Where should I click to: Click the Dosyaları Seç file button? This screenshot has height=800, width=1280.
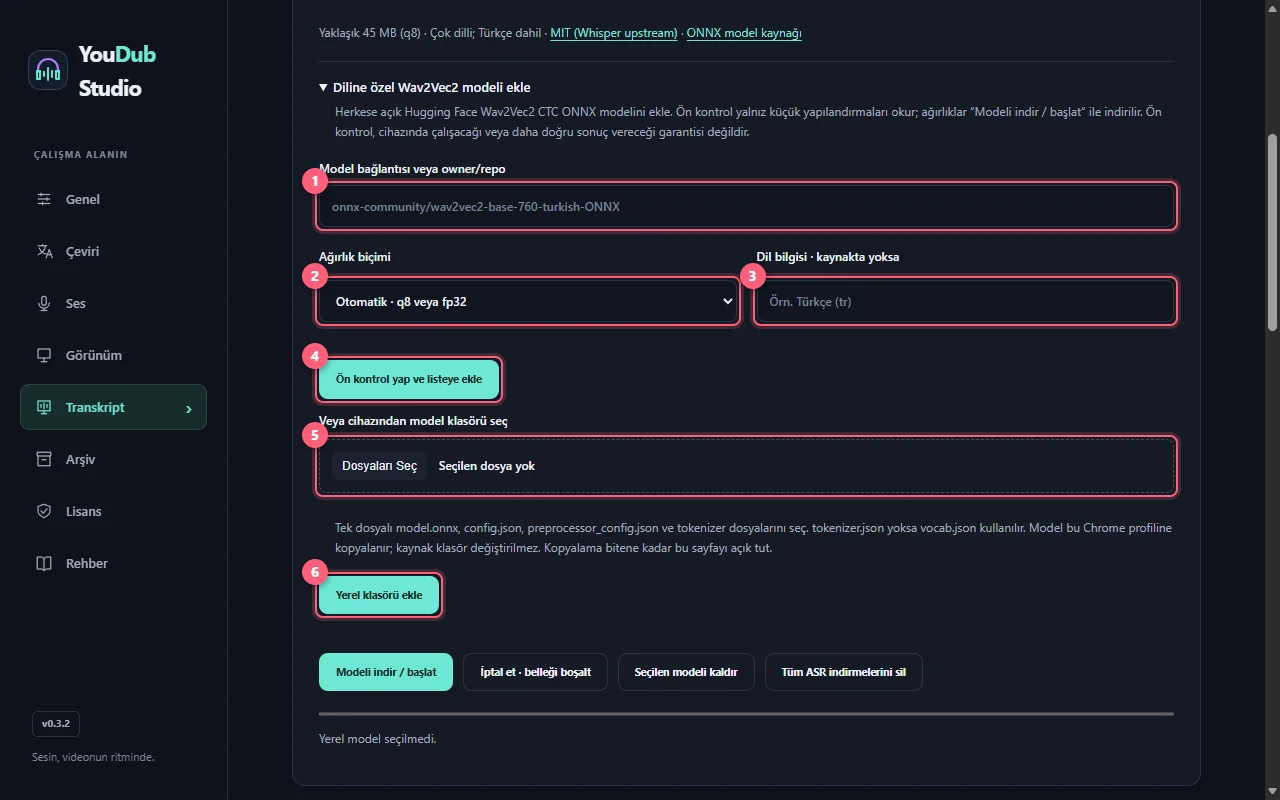coord(380,466)
